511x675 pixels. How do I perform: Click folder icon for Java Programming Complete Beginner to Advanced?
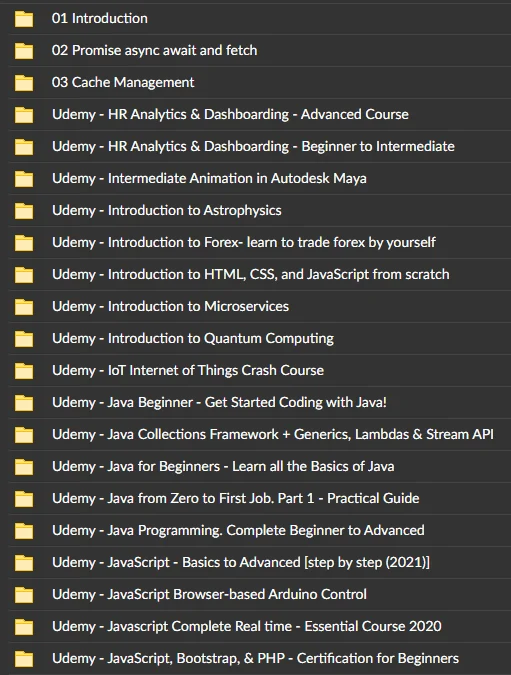pyautogui.click(x=24, y=531)
